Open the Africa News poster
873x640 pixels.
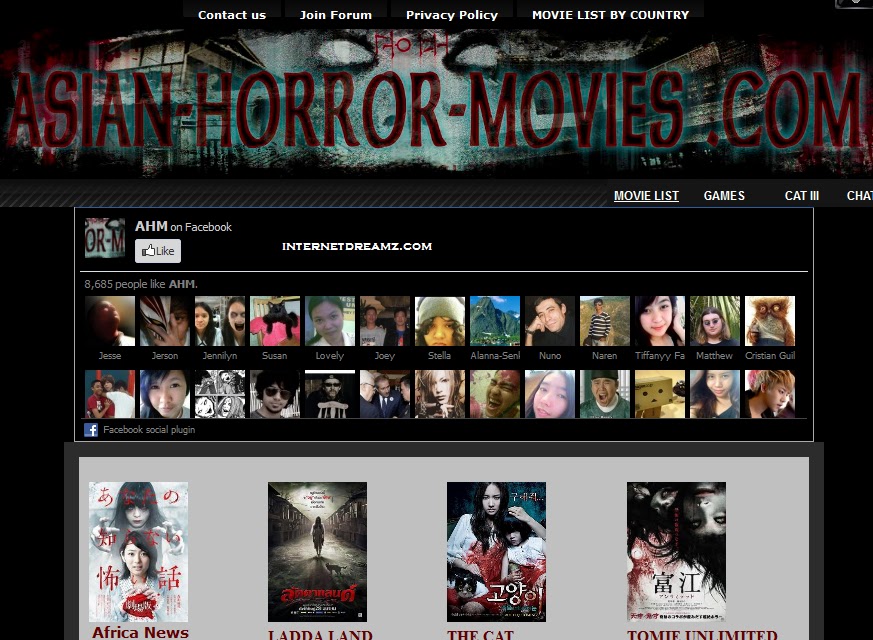click(x=139, y=552)
